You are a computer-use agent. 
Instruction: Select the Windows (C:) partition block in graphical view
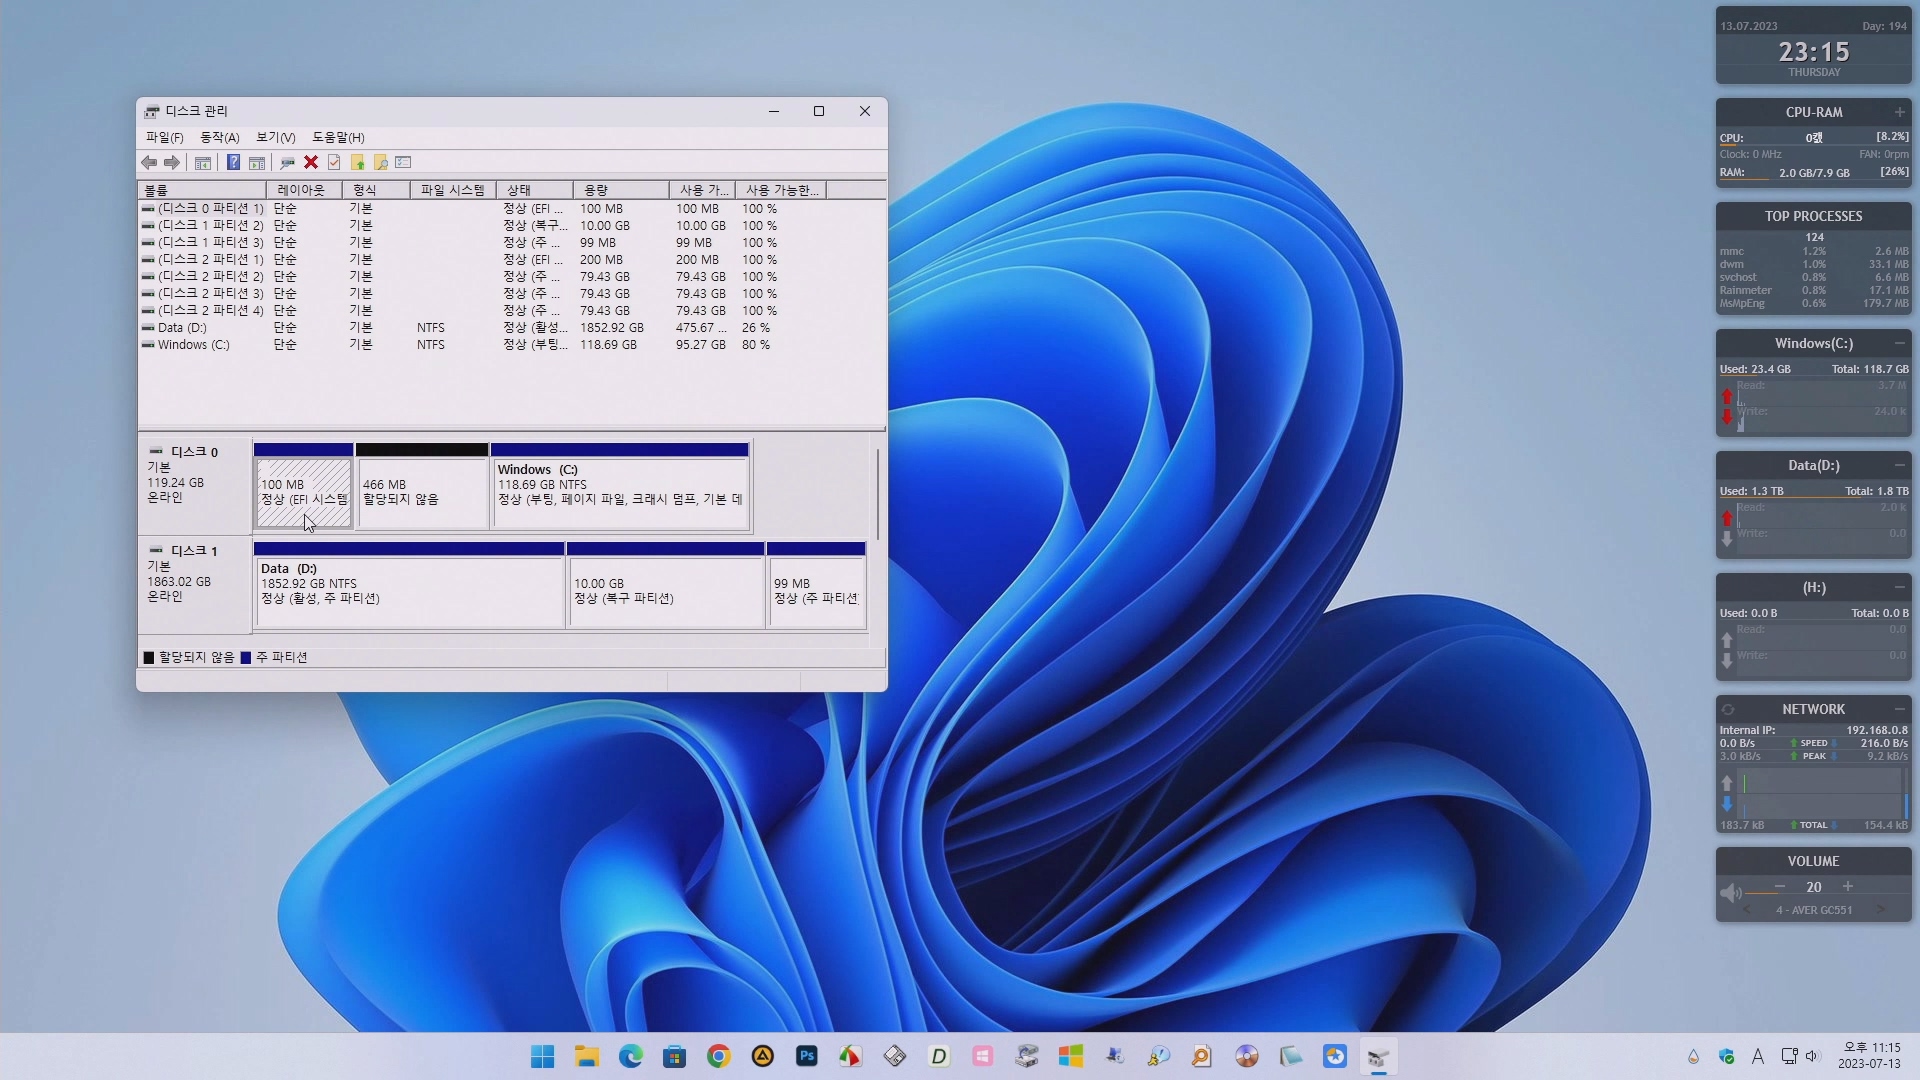(620, 486)
